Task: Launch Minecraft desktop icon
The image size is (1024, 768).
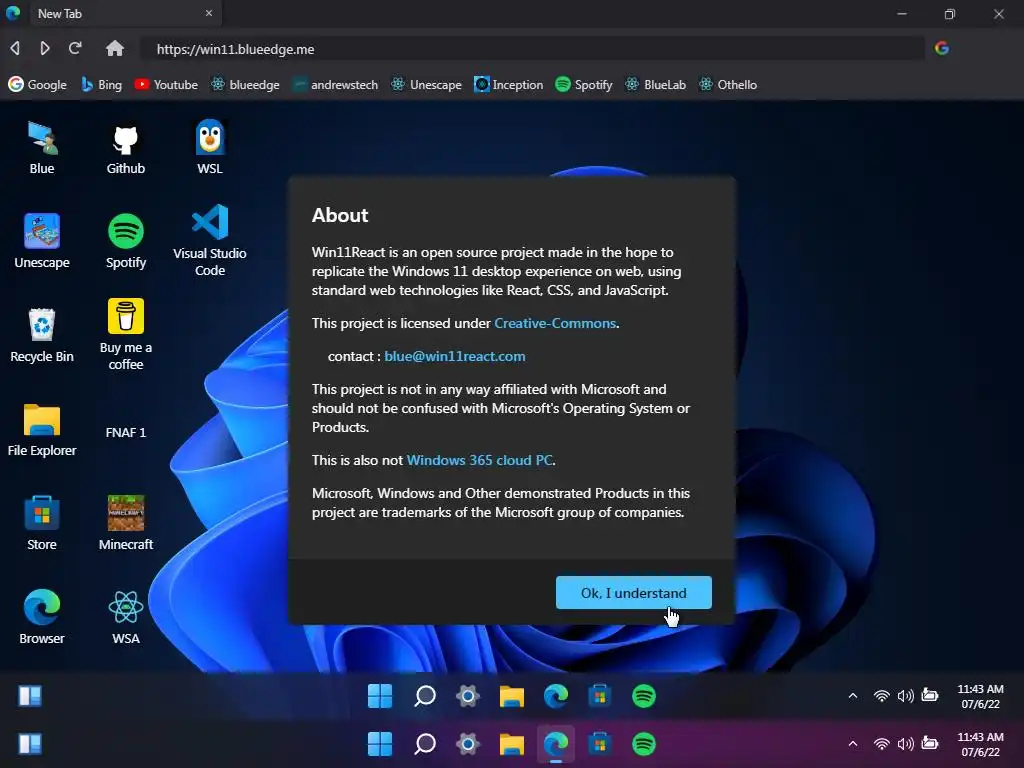Action: point(125,523)
